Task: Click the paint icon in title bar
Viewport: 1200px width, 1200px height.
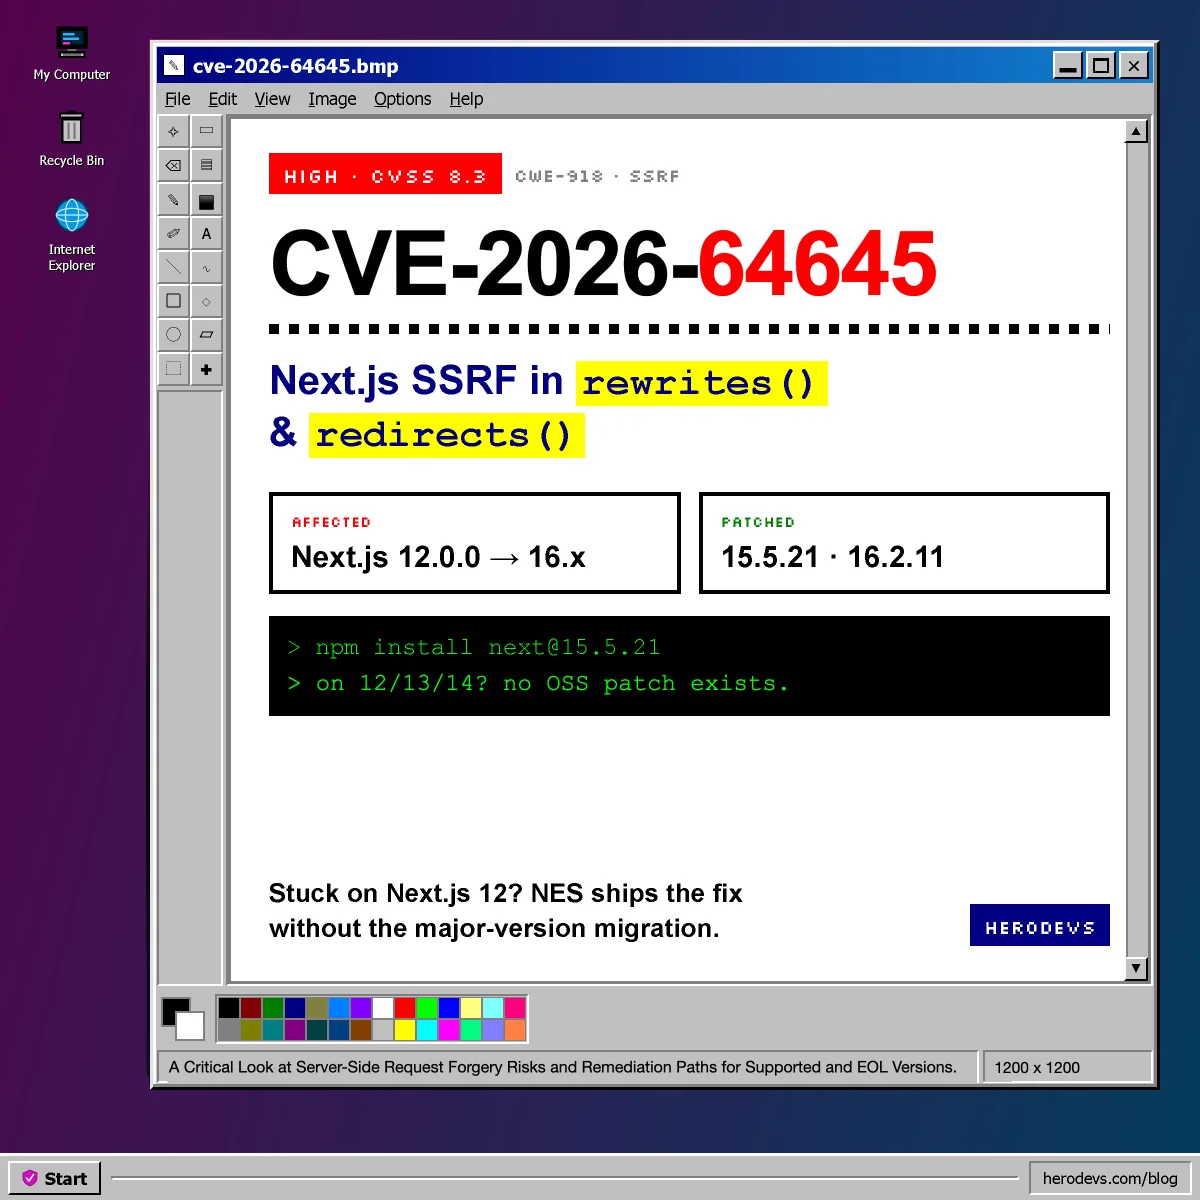Action: point(174,66)
